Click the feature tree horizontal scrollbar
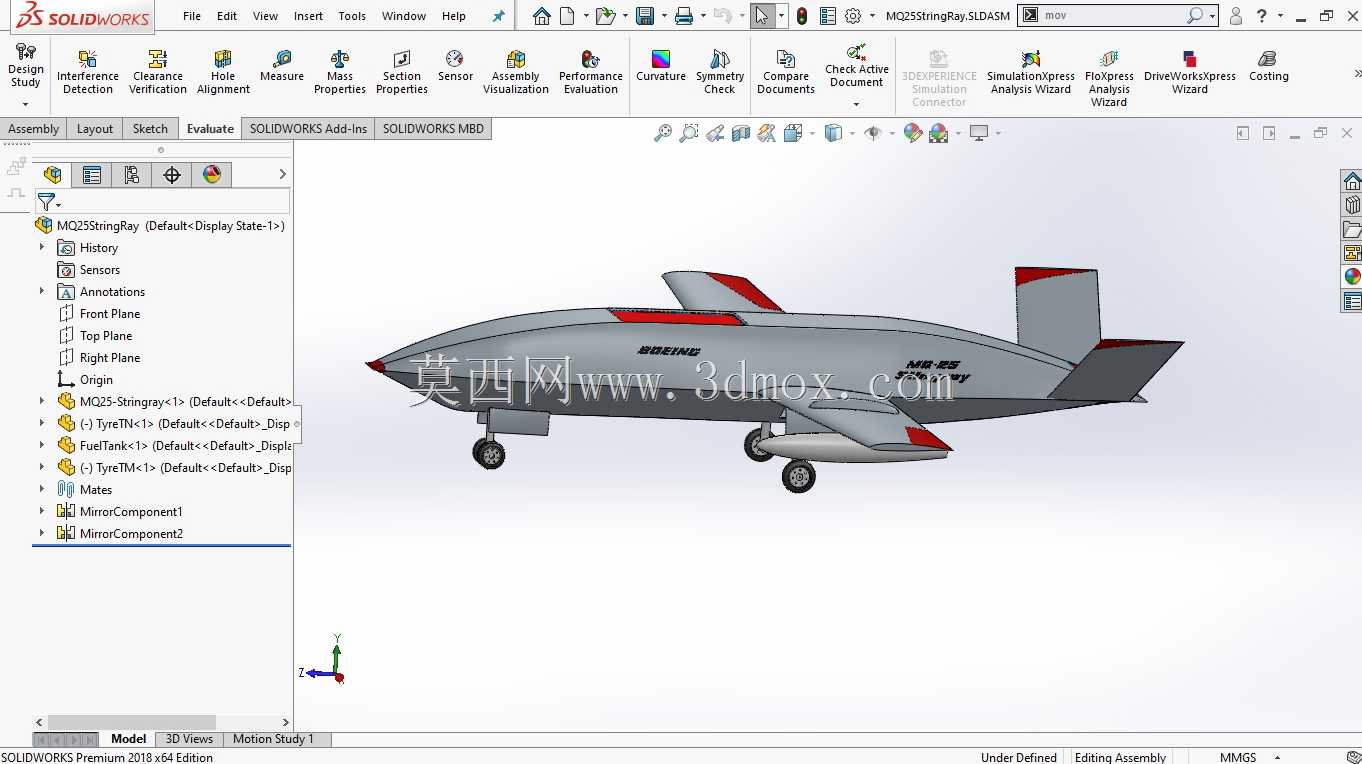 [131, 722]
